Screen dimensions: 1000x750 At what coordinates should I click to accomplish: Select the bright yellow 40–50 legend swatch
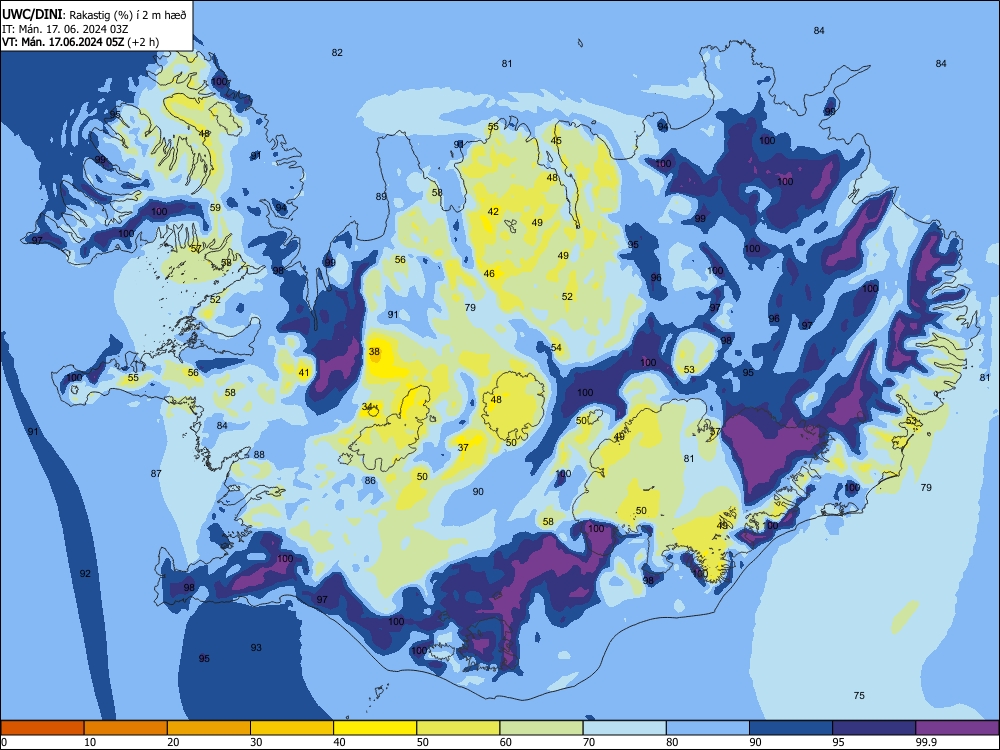coord(375,728)
